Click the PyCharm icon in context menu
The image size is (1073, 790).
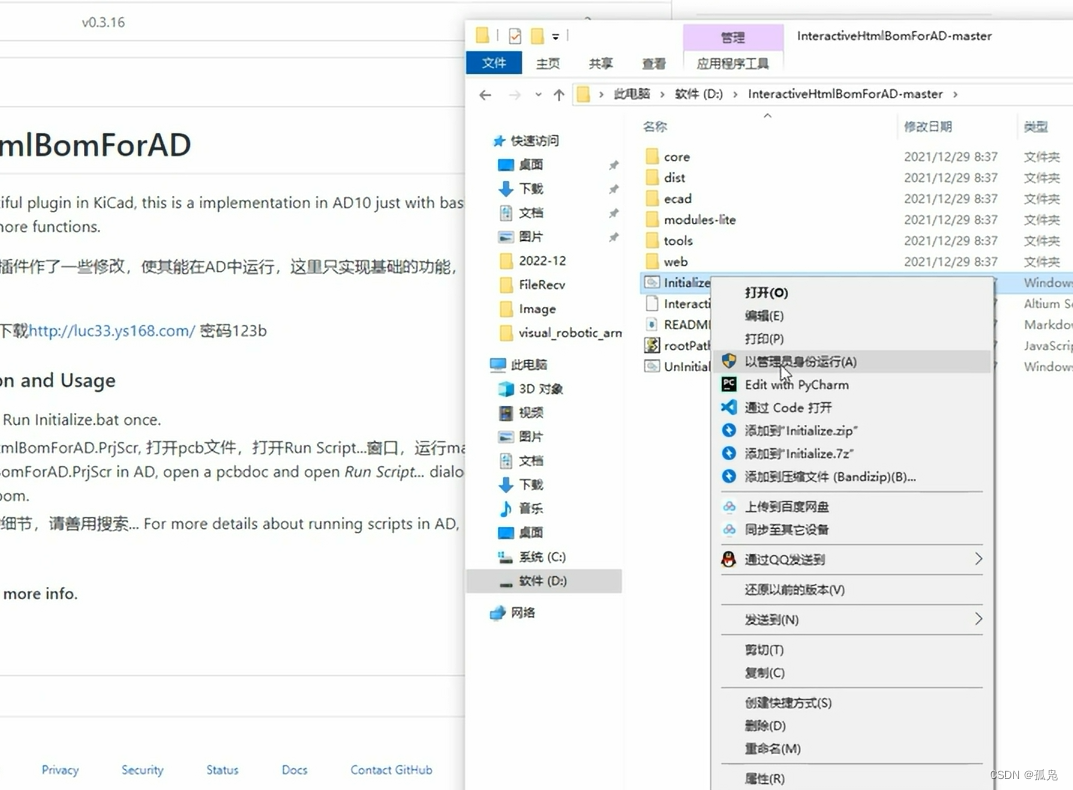click(x=729, y=385)
